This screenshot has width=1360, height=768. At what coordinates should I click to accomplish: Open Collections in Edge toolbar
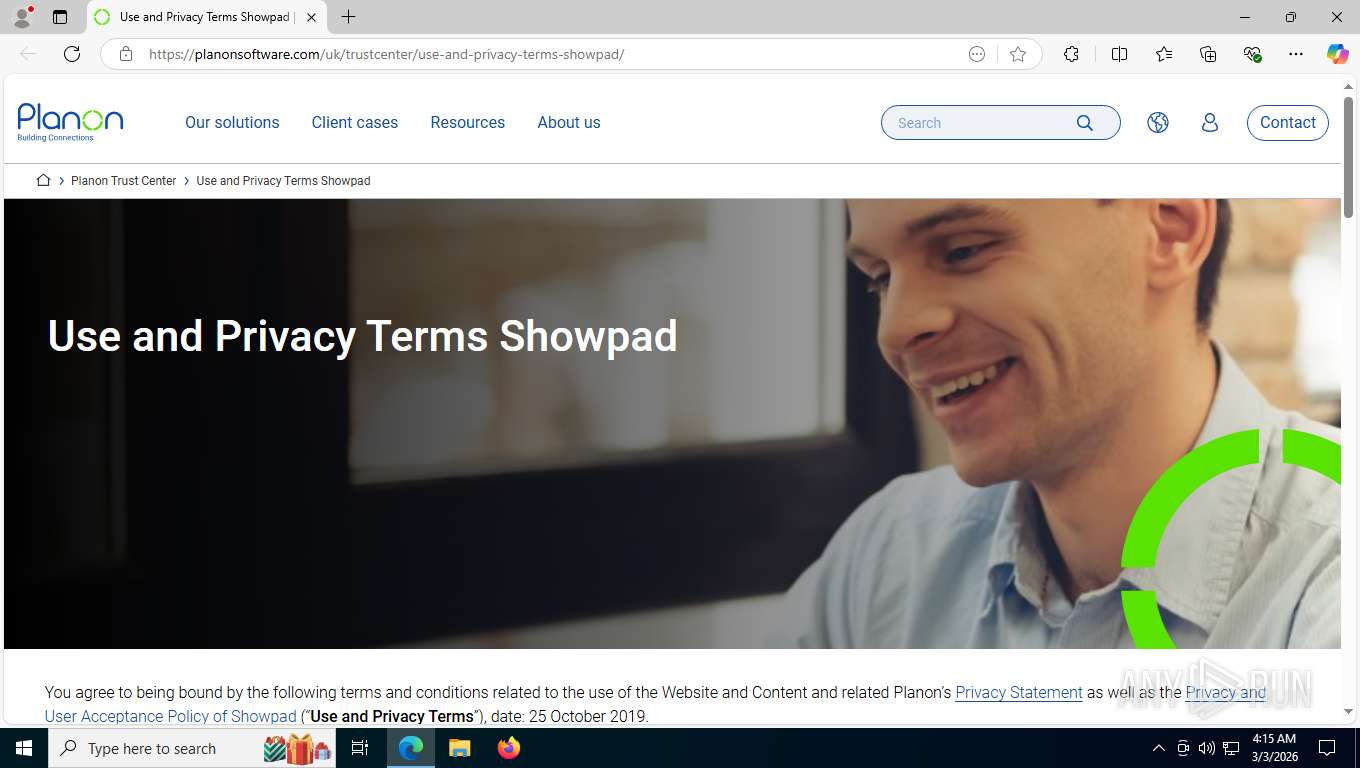coord(1208,54)
